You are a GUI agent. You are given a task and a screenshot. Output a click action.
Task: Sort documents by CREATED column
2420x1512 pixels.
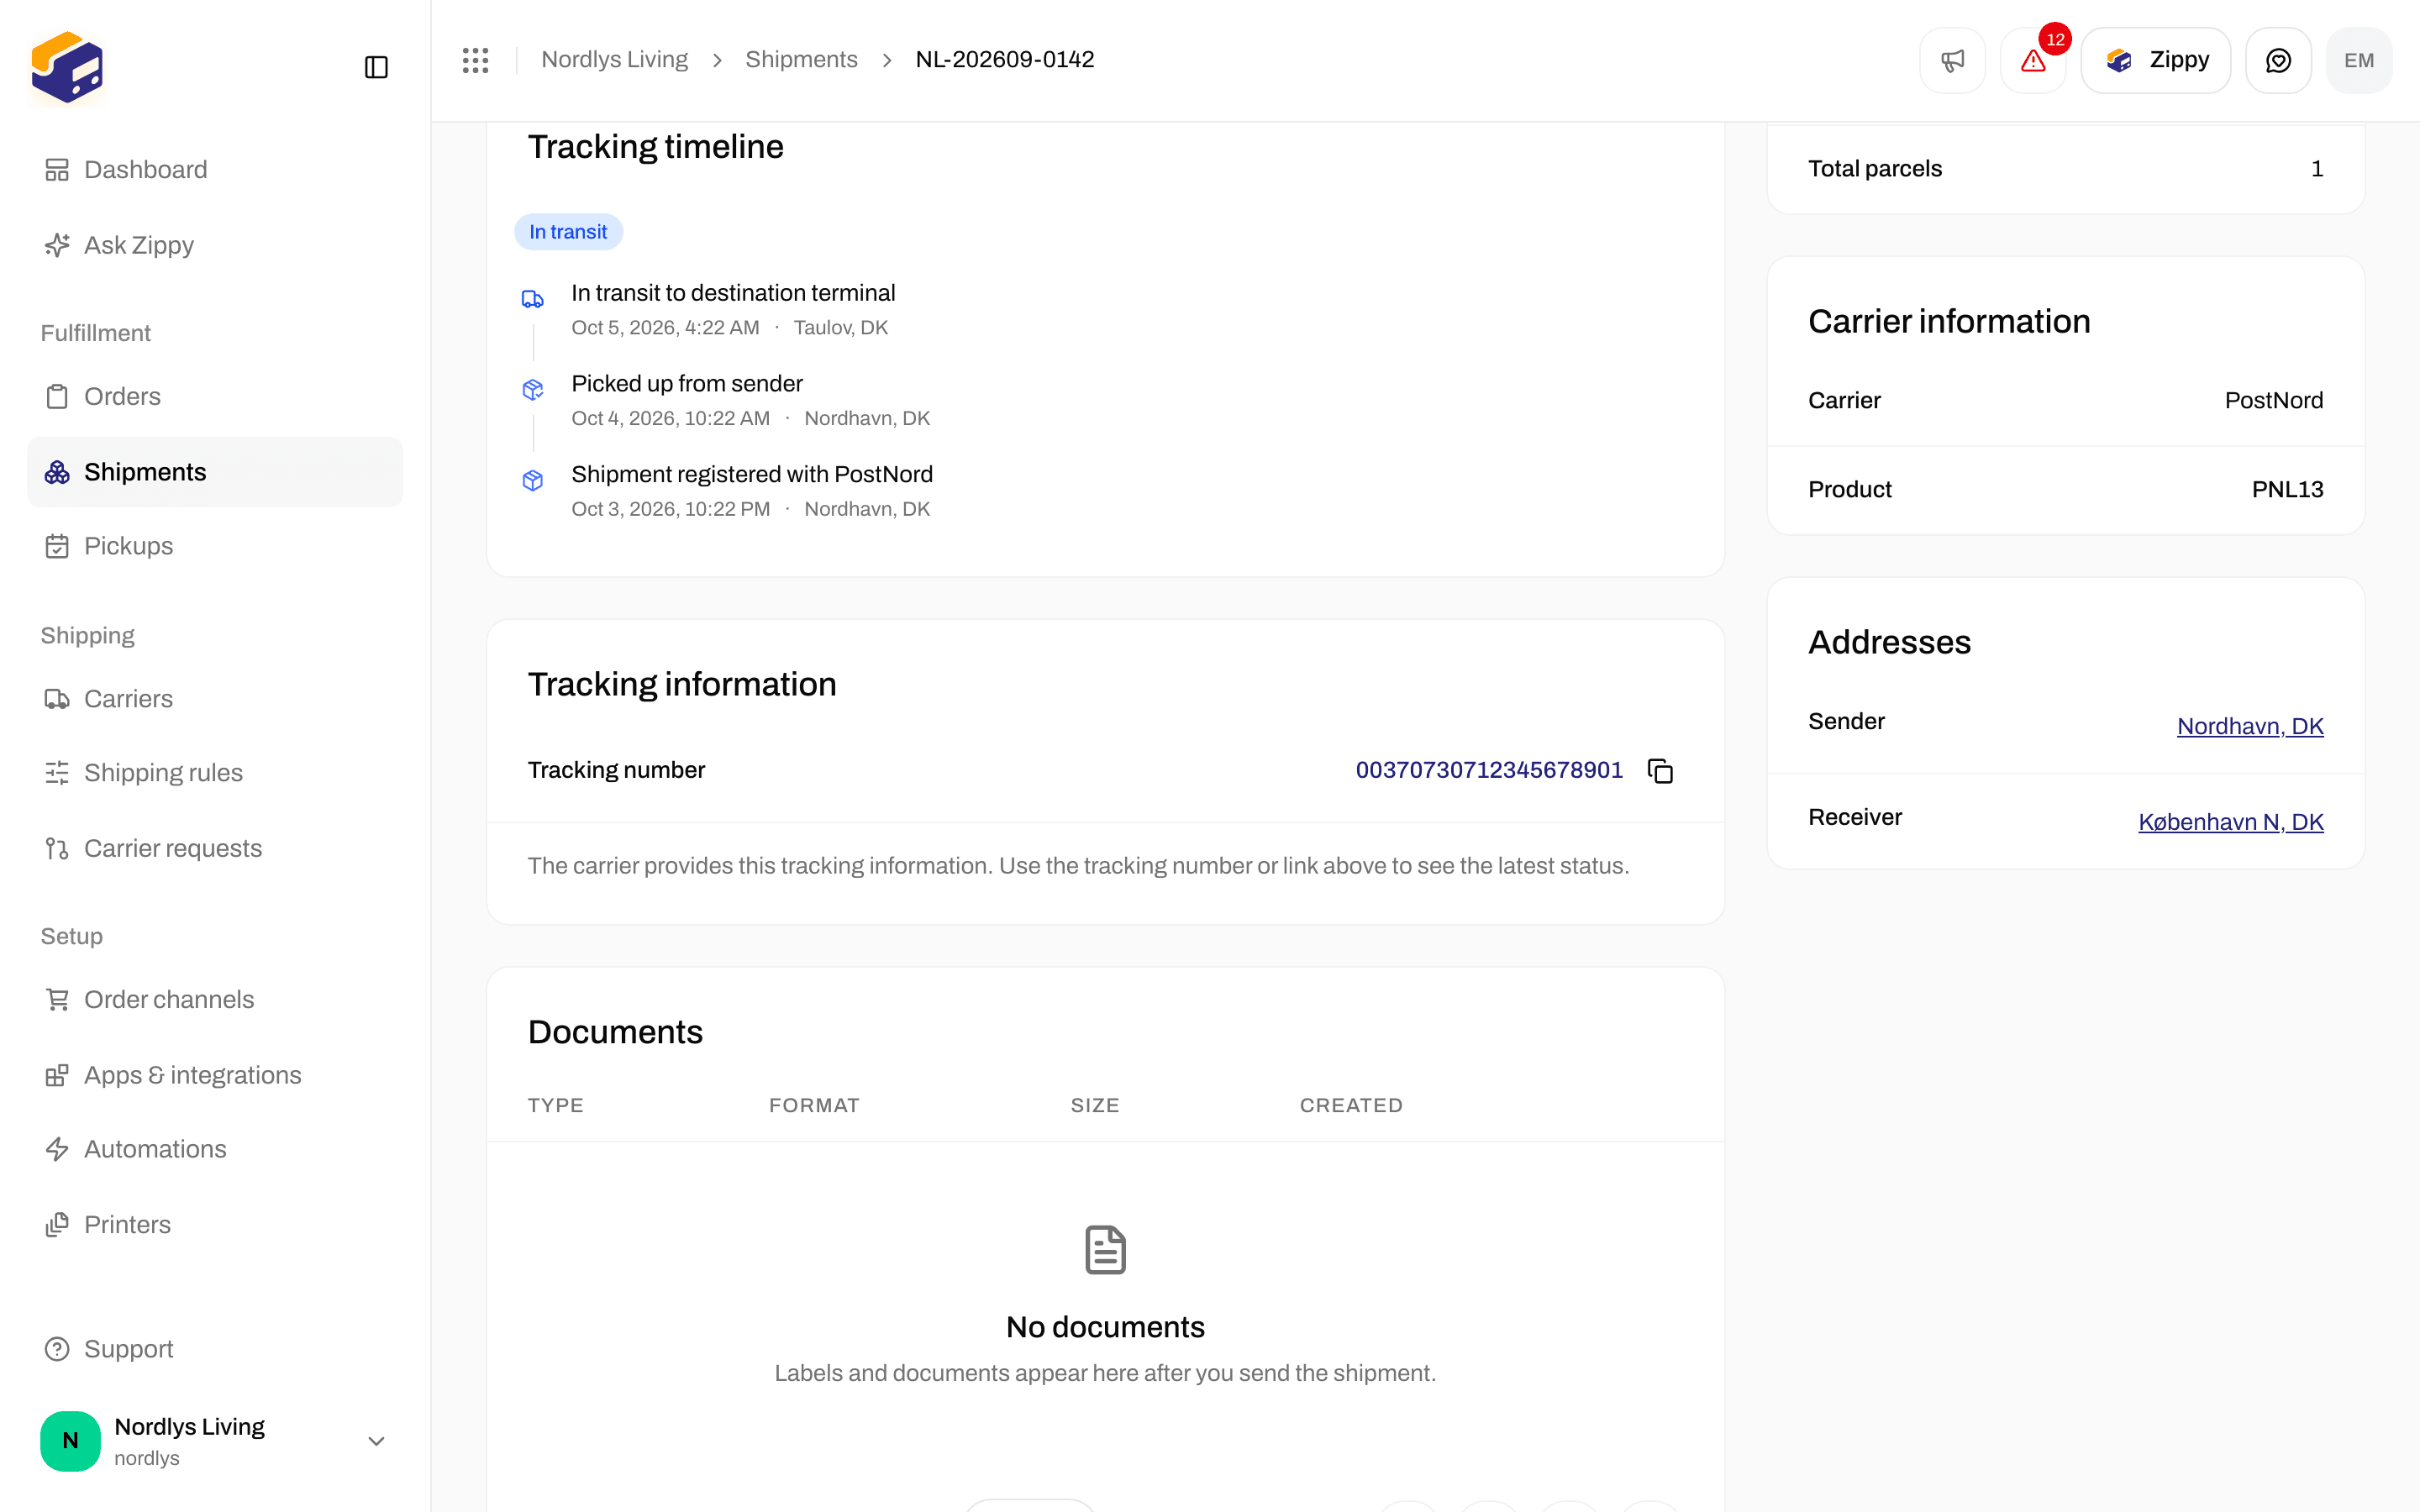pyautogui.click(x=1351, y=1105)
